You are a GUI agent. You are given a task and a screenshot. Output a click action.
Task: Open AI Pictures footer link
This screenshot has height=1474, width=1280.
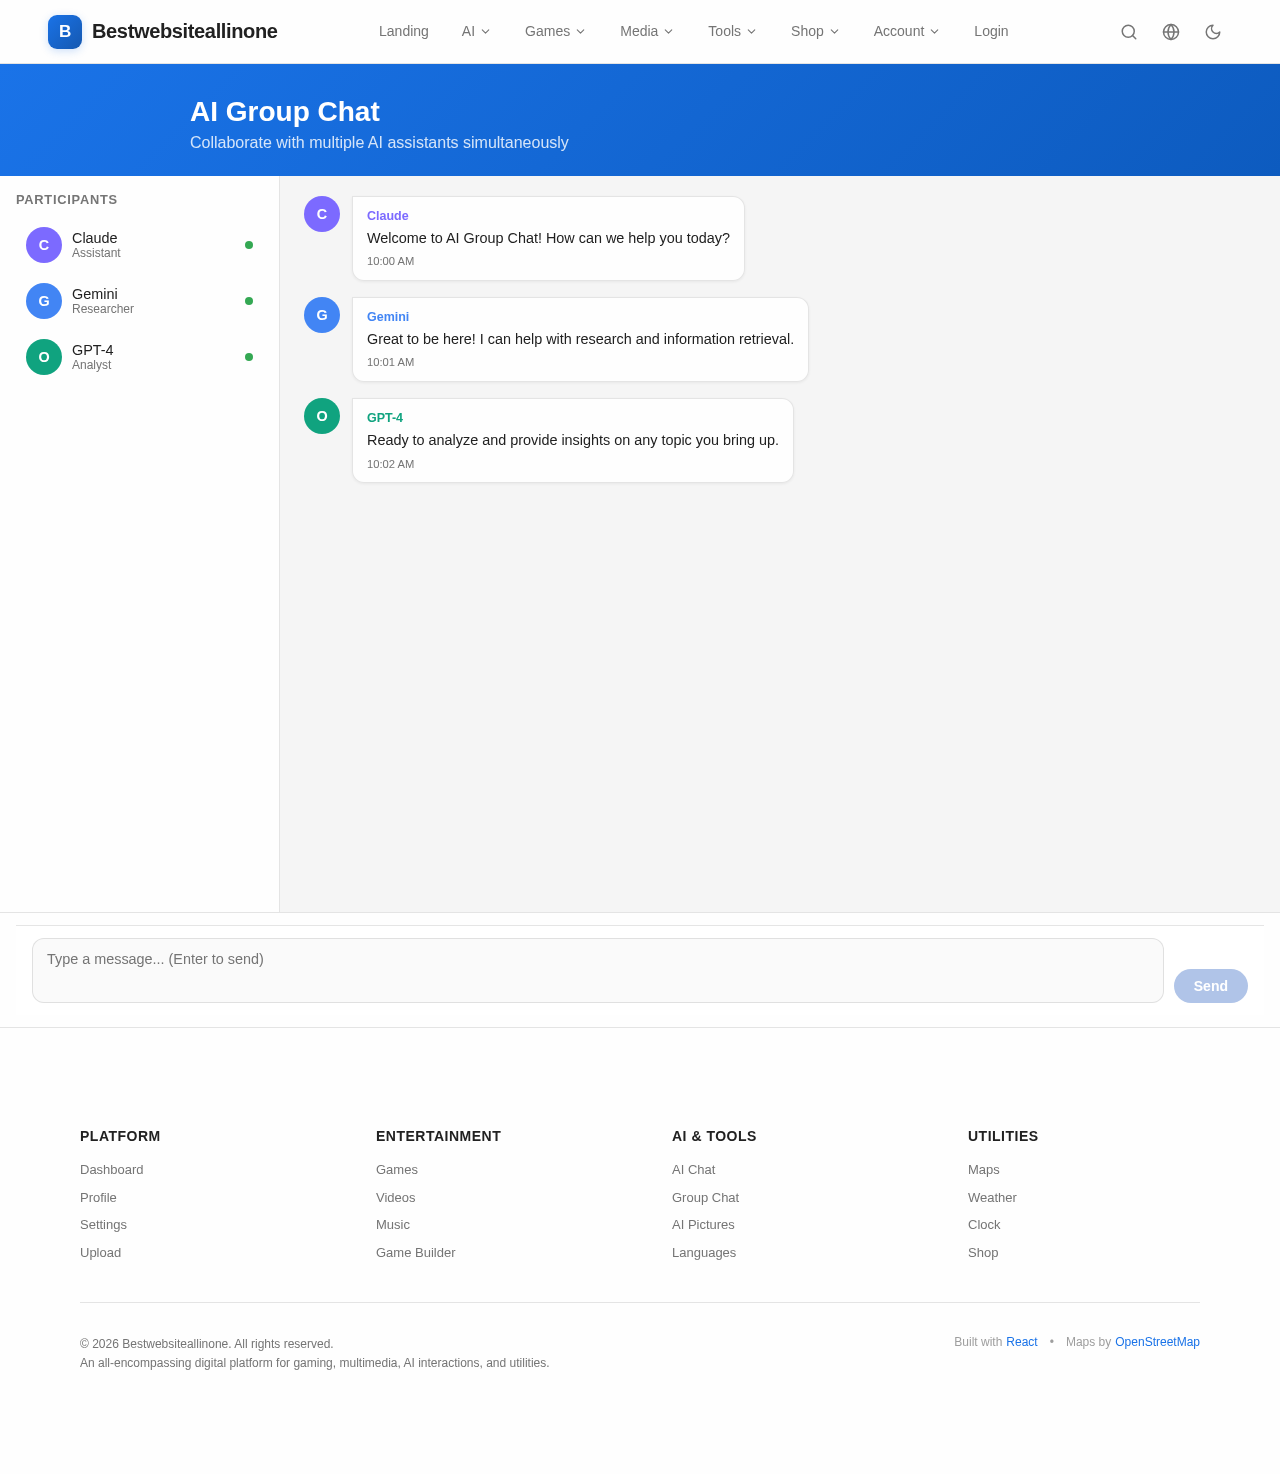pos(703,1225)
